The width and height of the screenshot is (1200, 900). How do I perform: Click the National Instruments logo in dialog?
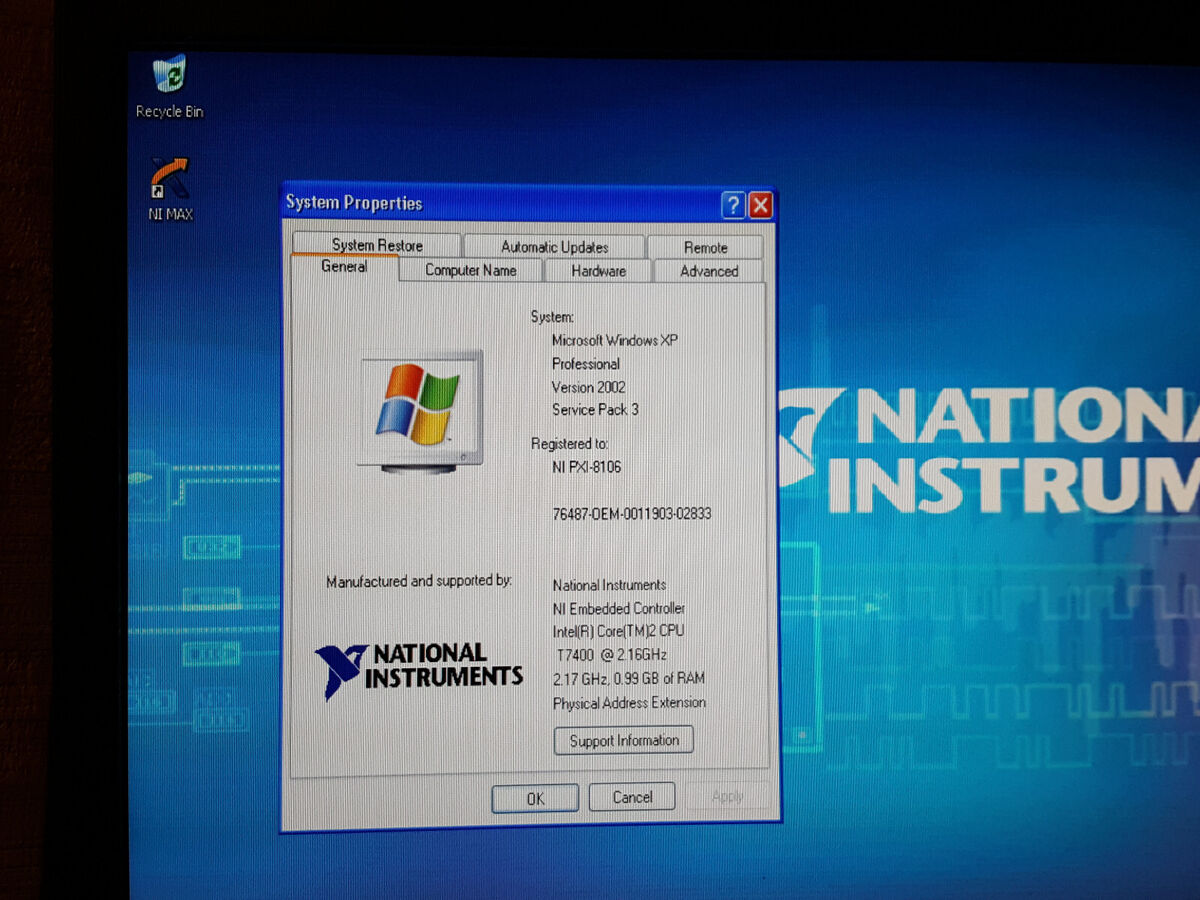click(418, 670)
